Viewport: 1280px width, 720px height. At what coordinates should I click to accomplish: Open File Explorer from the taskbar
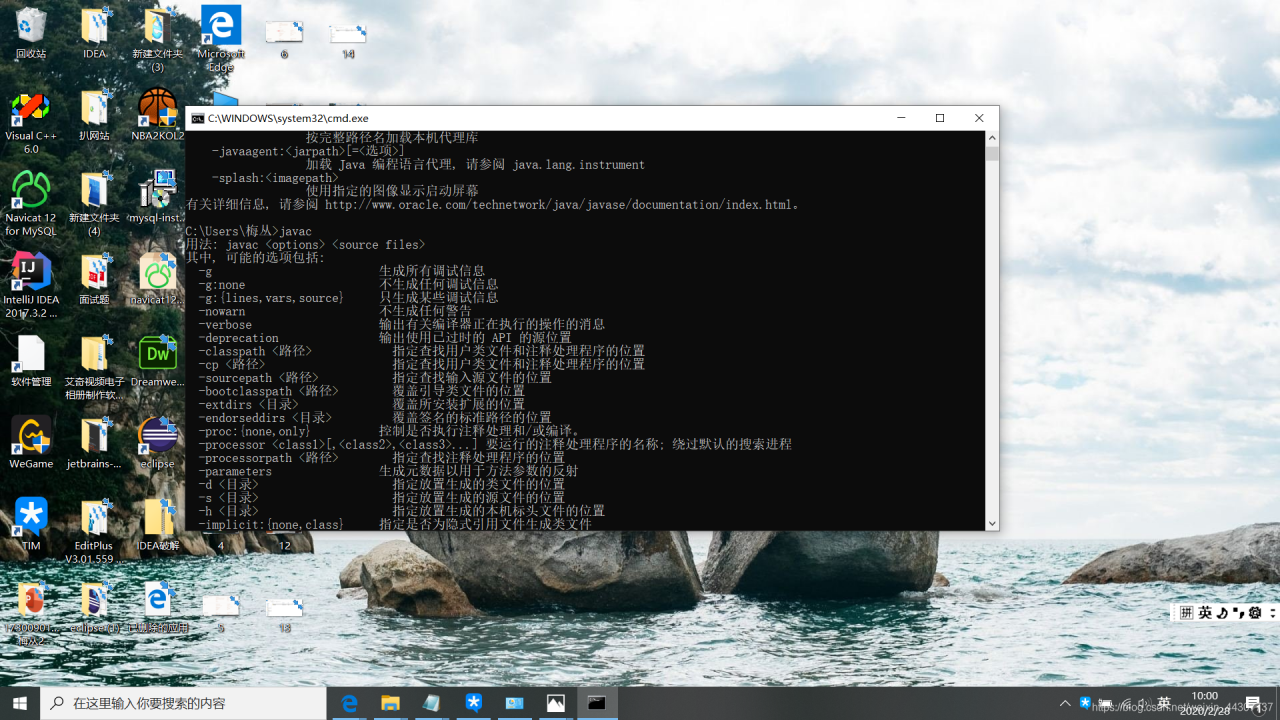point(390,703)
